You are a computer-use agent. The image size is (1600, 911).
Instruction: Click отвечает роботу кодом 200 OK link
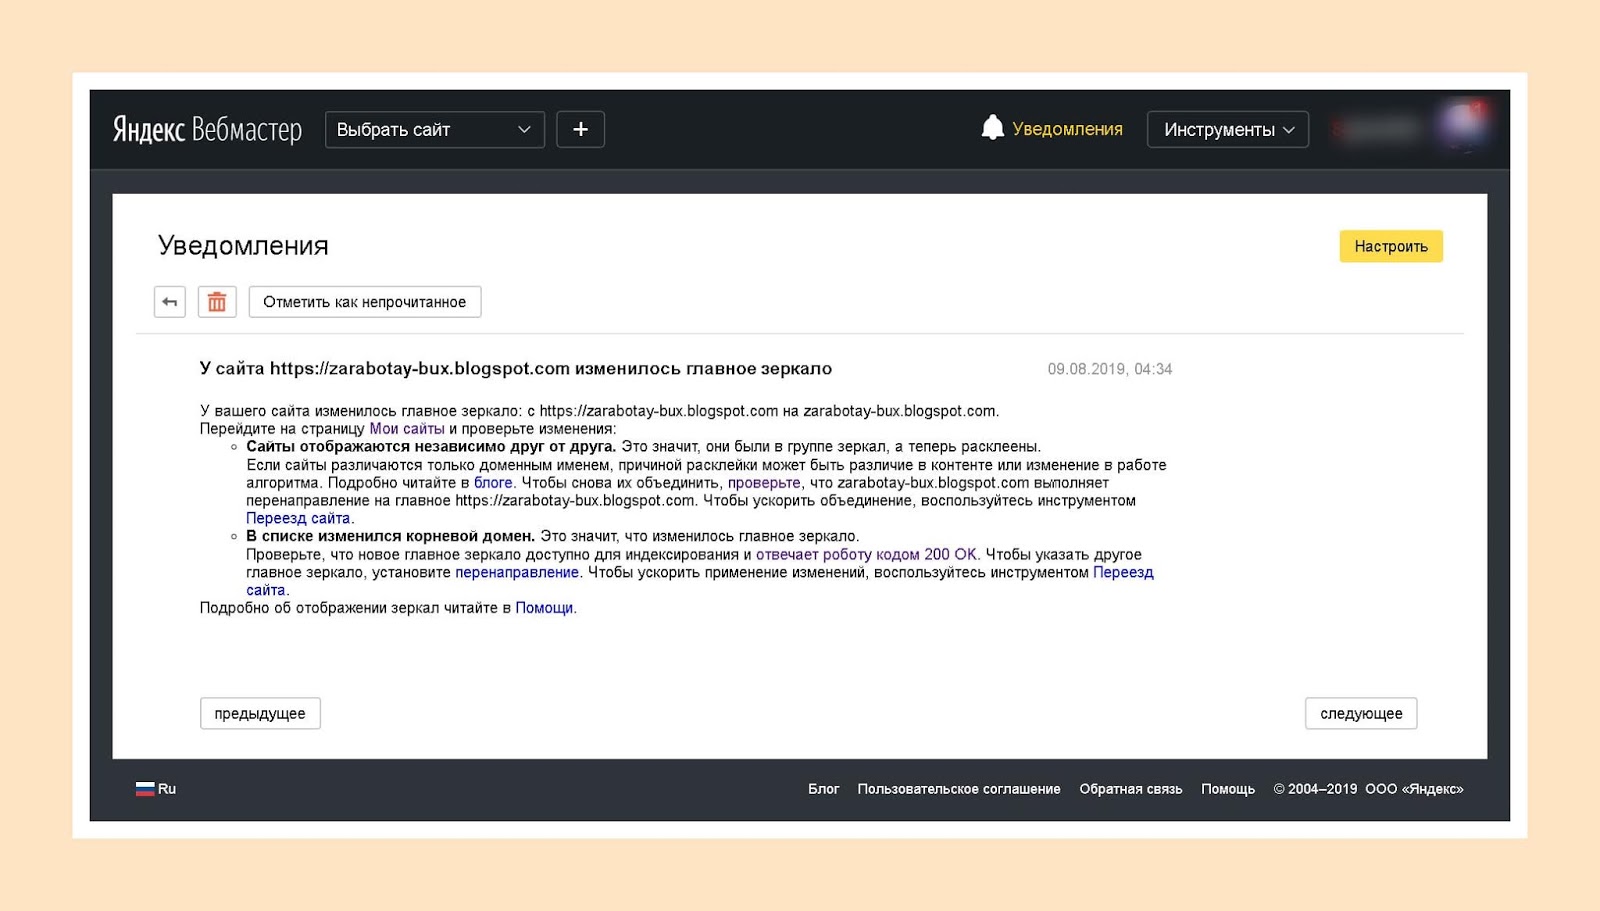[866, 554]
